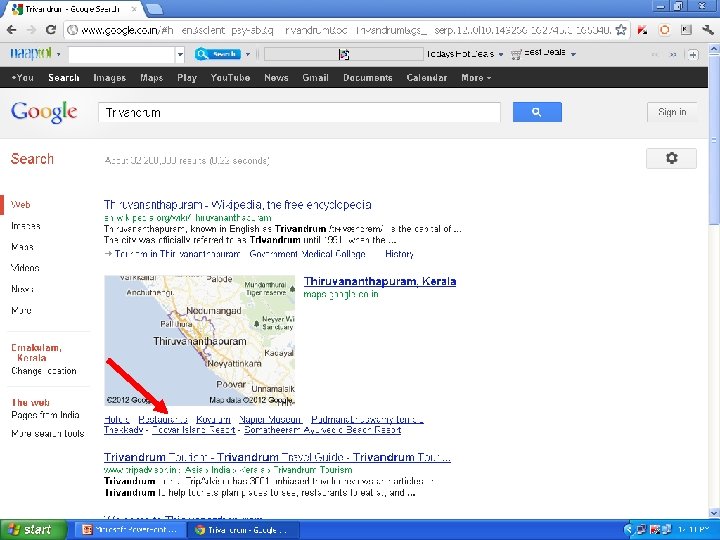Open News in the black Google bar
Screen dimensions: 720x540
[x=276, y=78]
